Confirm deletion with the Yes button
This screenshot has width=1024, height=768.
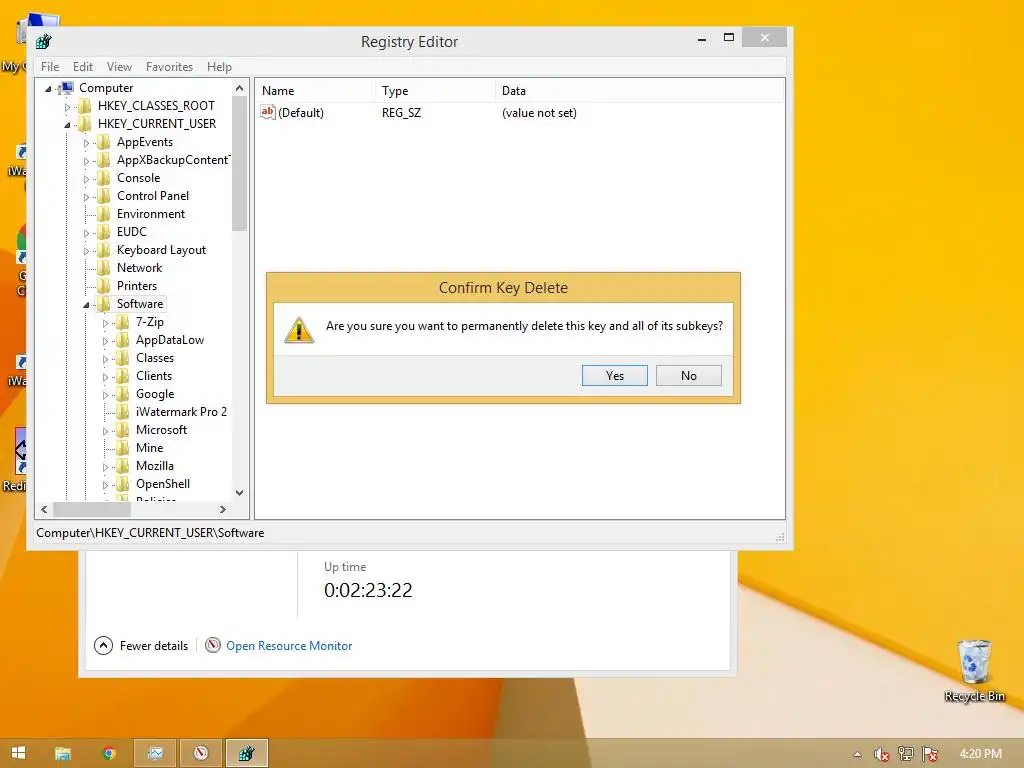click(x=615, y=376)
